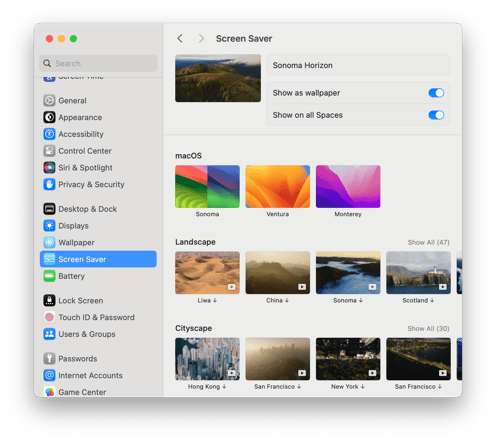This screenshot has height=442, width=496.
Task: Click the Displays sun icon
Action: pyautogui.click(x=49, y=226)
